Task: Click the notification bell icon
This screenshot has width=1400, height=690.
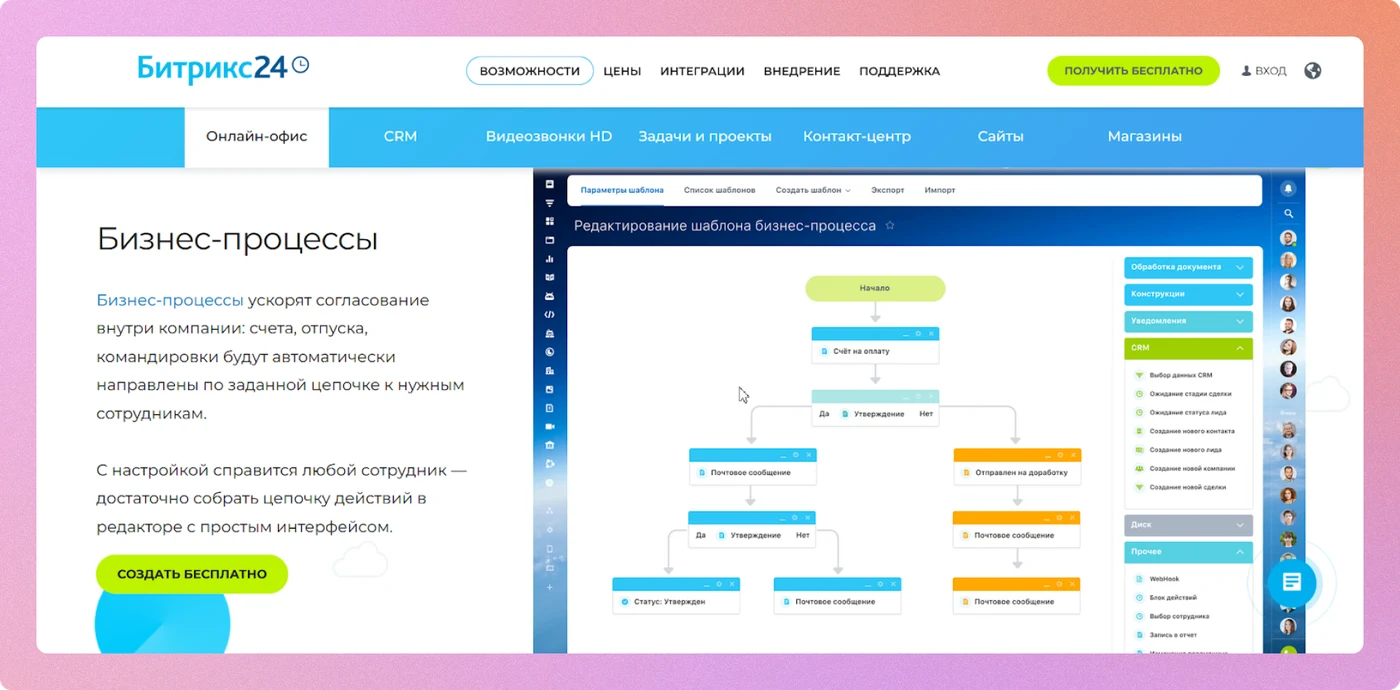Action: click(x=1288, y=188)
